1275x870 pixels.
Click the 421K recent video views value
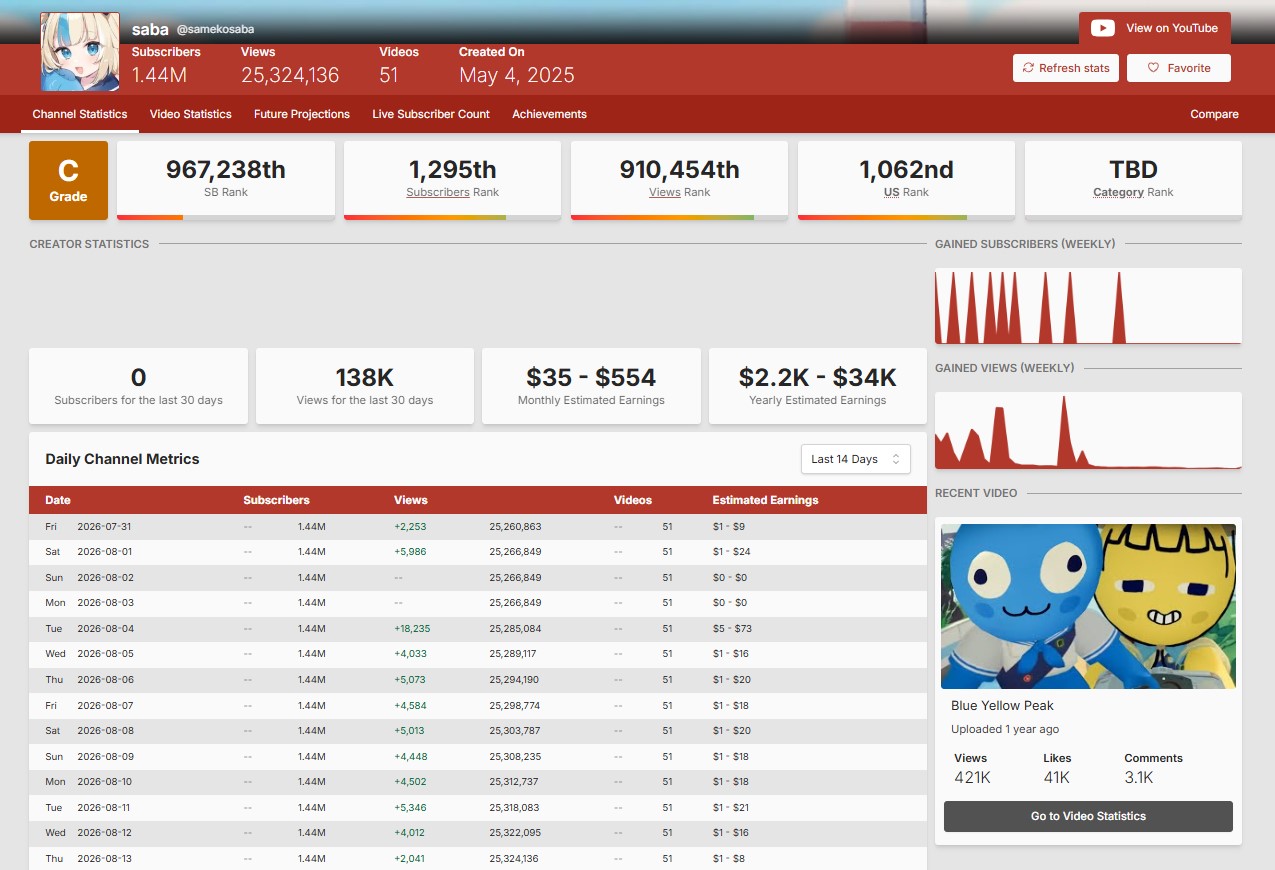click(x=972, y=777)
